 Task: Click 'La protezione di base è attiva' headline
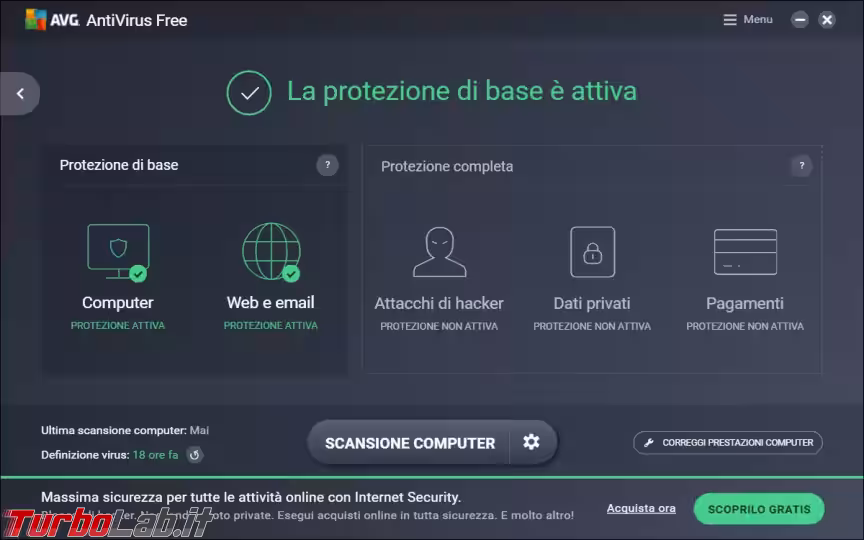[x=462, y=91]
